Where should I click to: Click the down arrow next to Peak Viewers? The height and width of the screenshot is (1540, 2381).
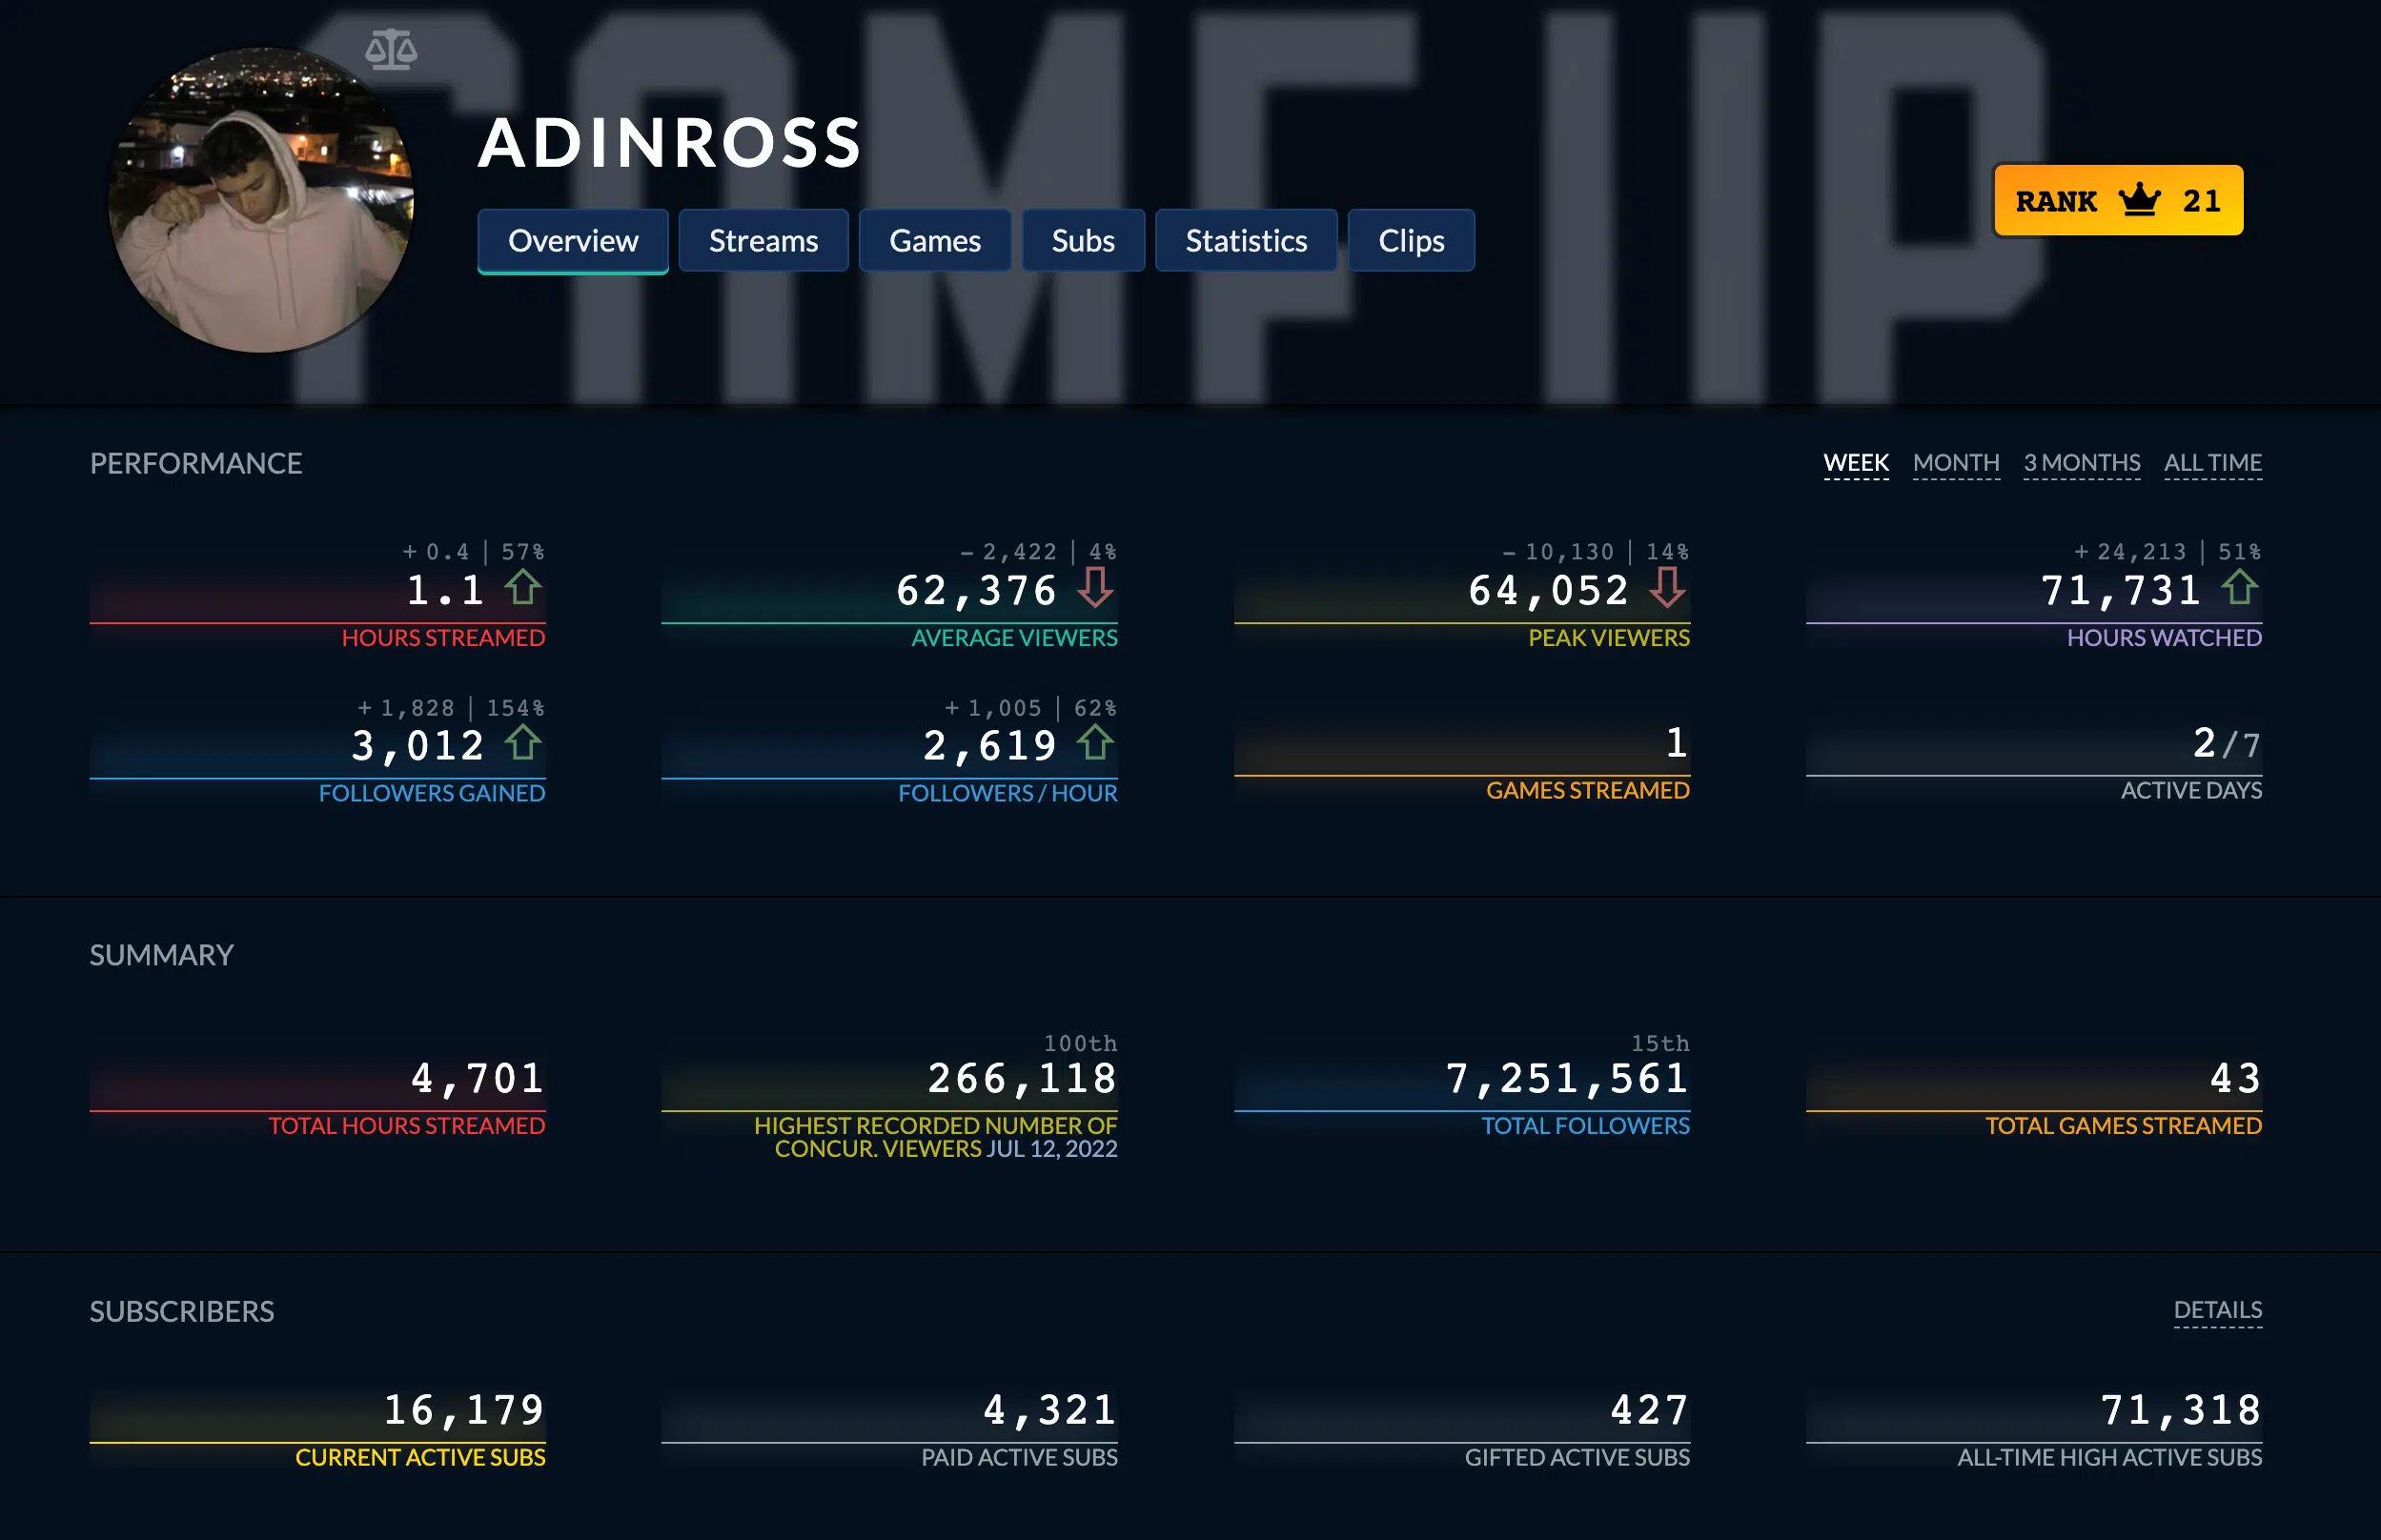(x=1666, y=590)
